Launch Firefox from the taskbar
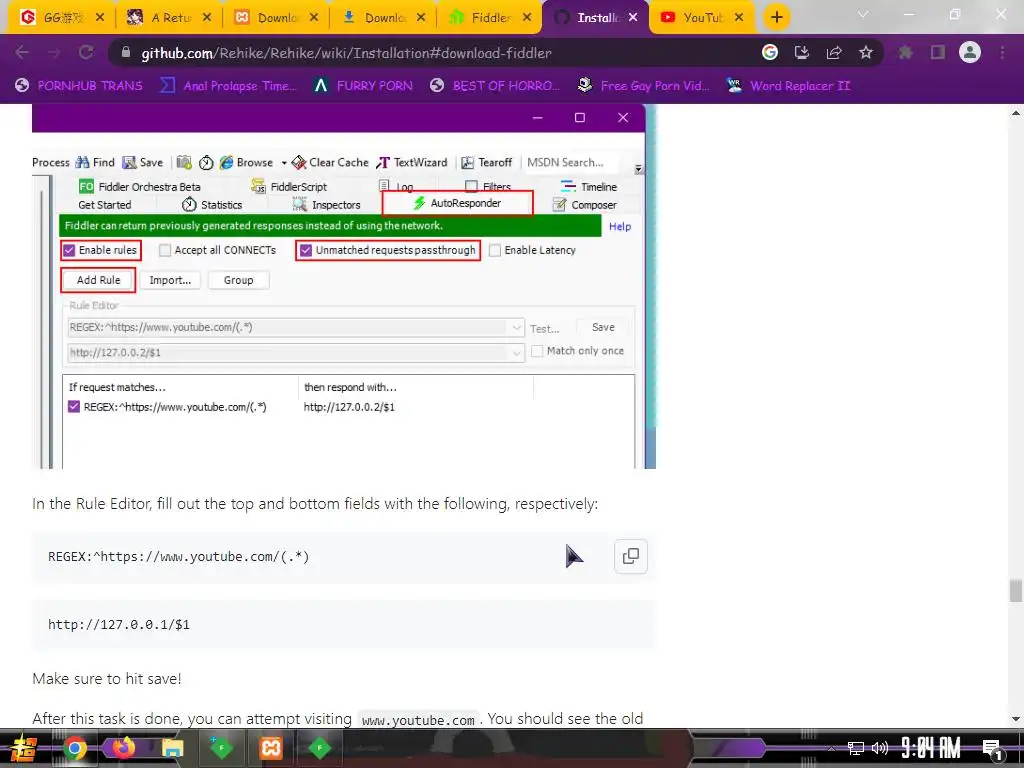 tap(123, 748)
